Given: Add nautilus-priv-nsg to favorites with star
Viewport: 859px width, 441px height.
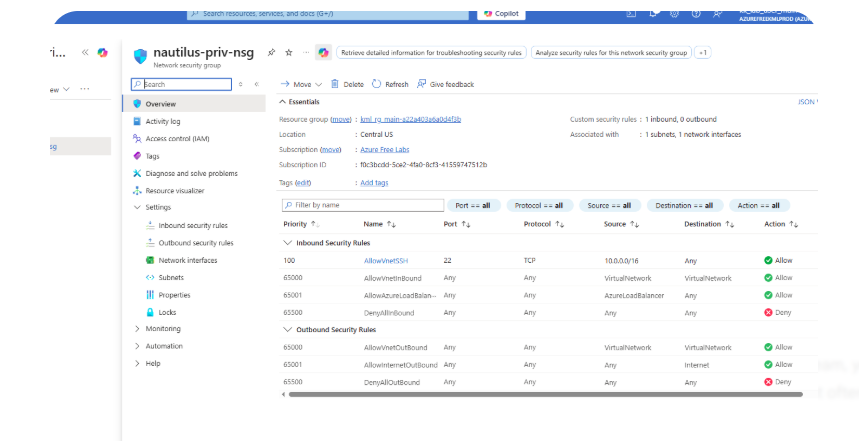Looking at the screenshot, I should [289, 53].
